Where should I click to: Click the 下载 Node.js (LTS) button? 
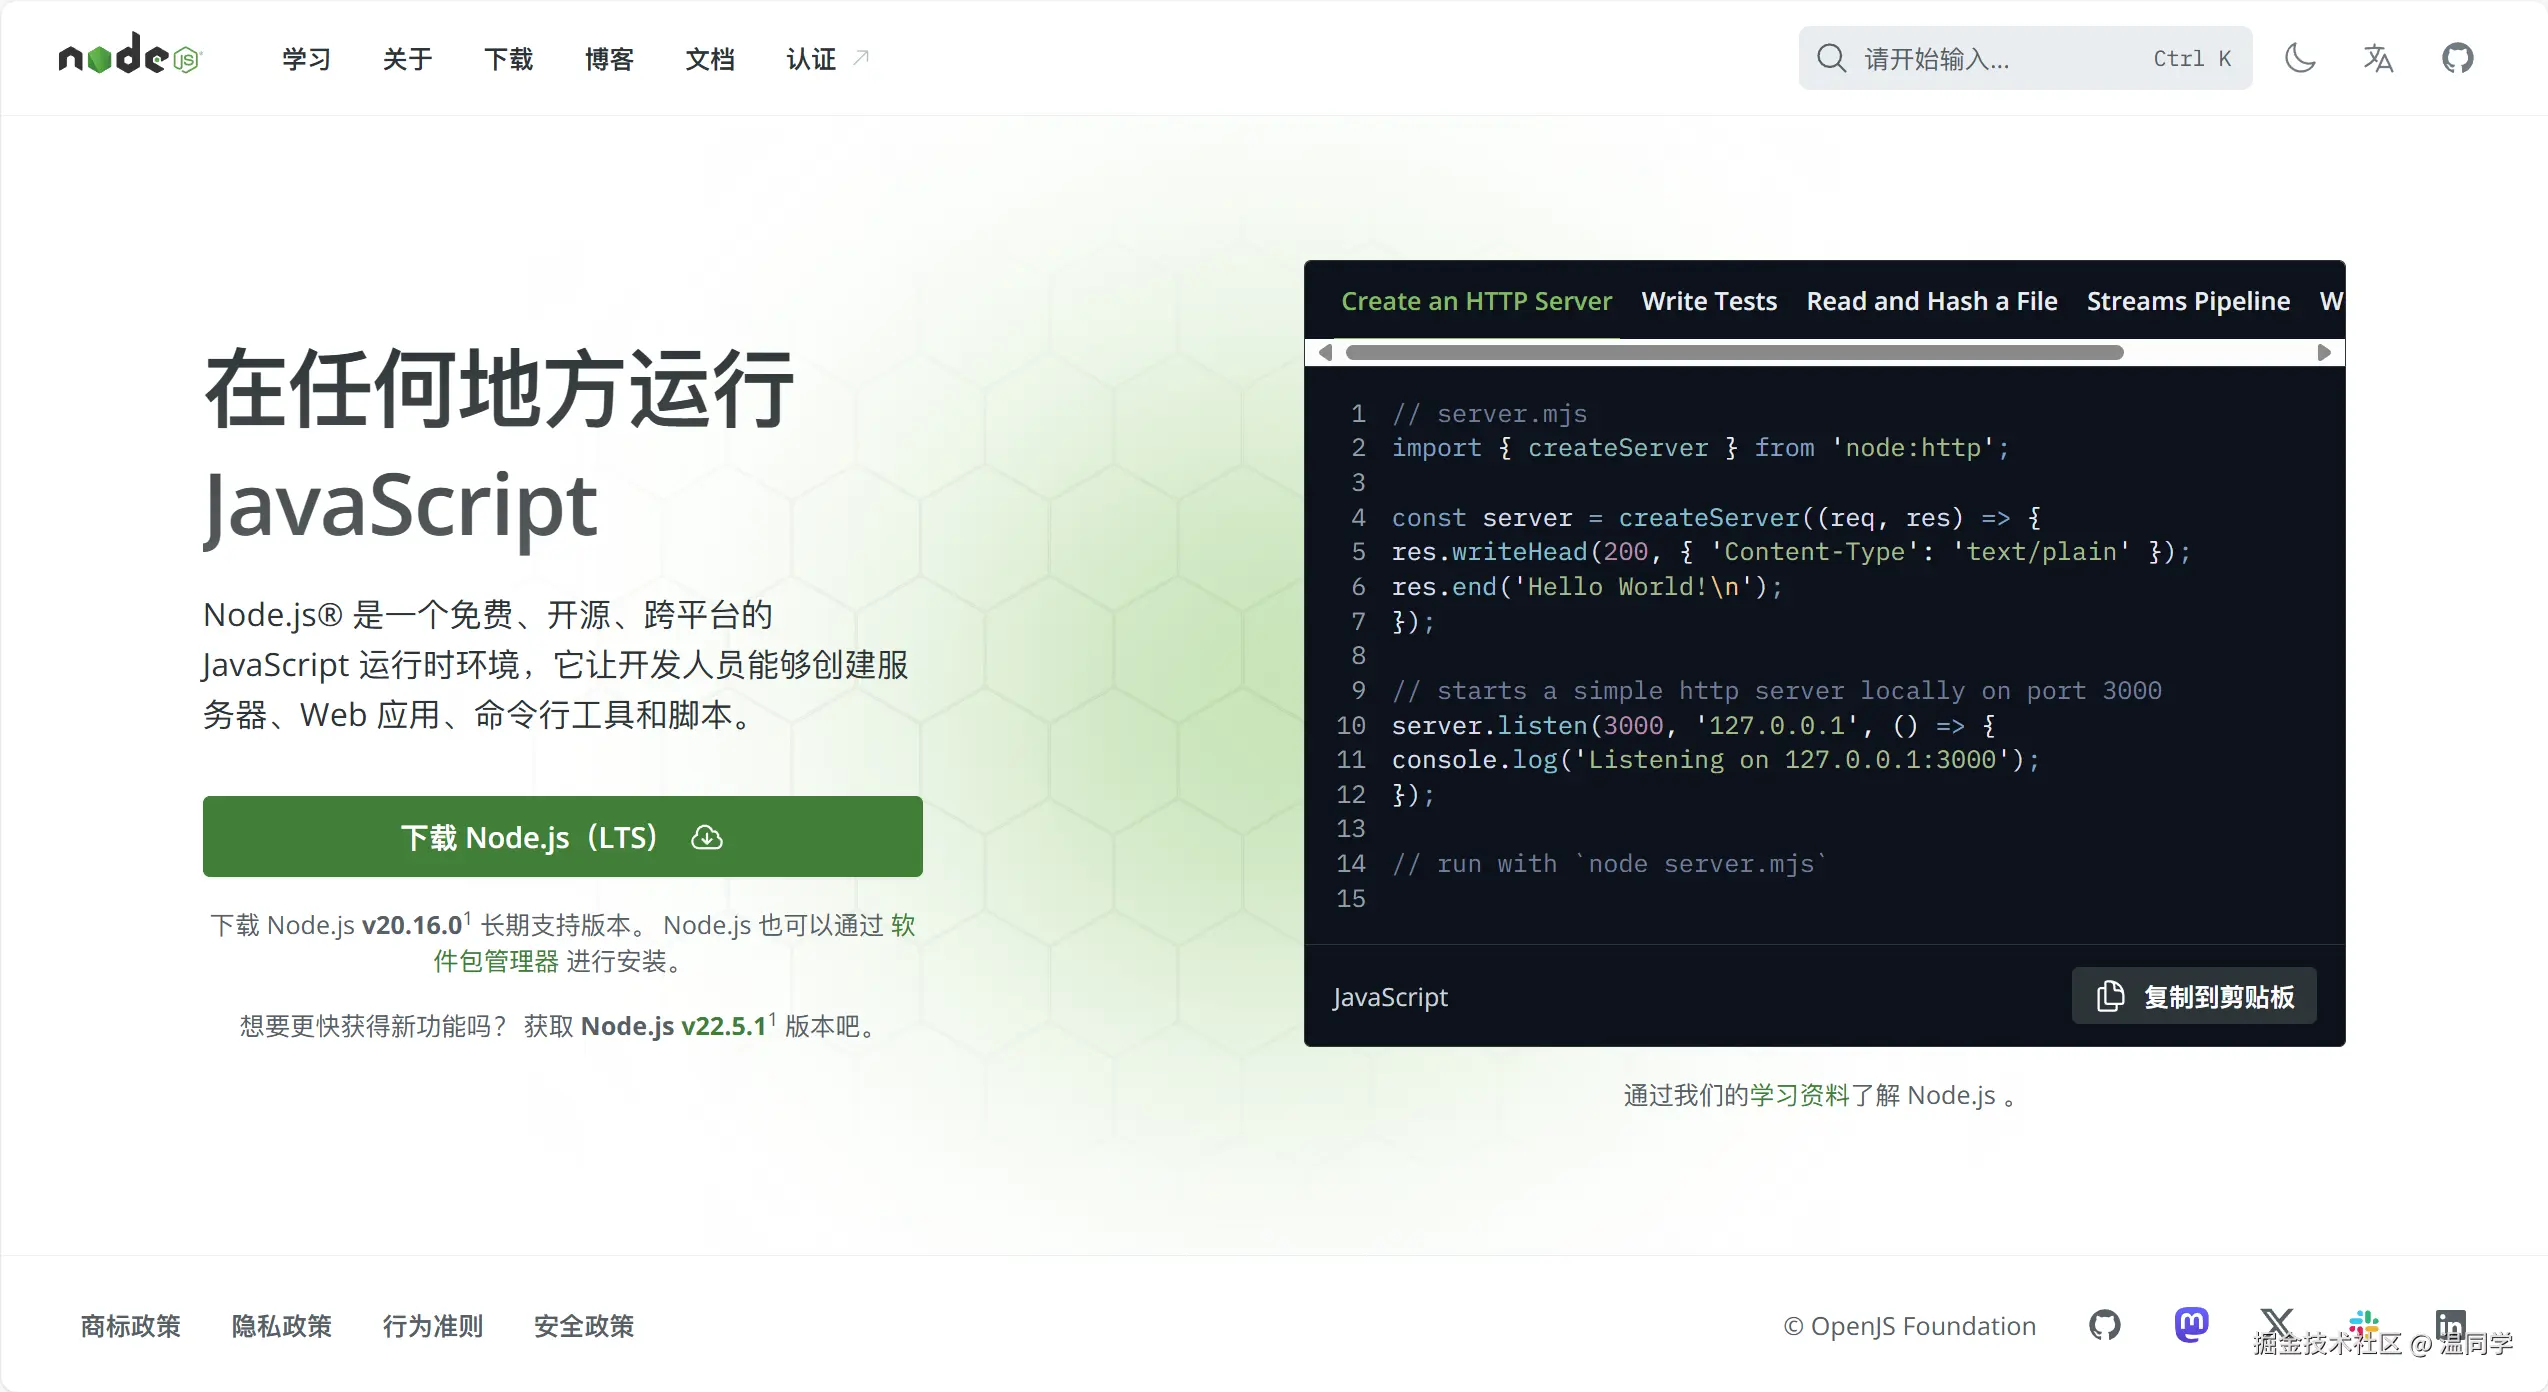pos(561,837)
